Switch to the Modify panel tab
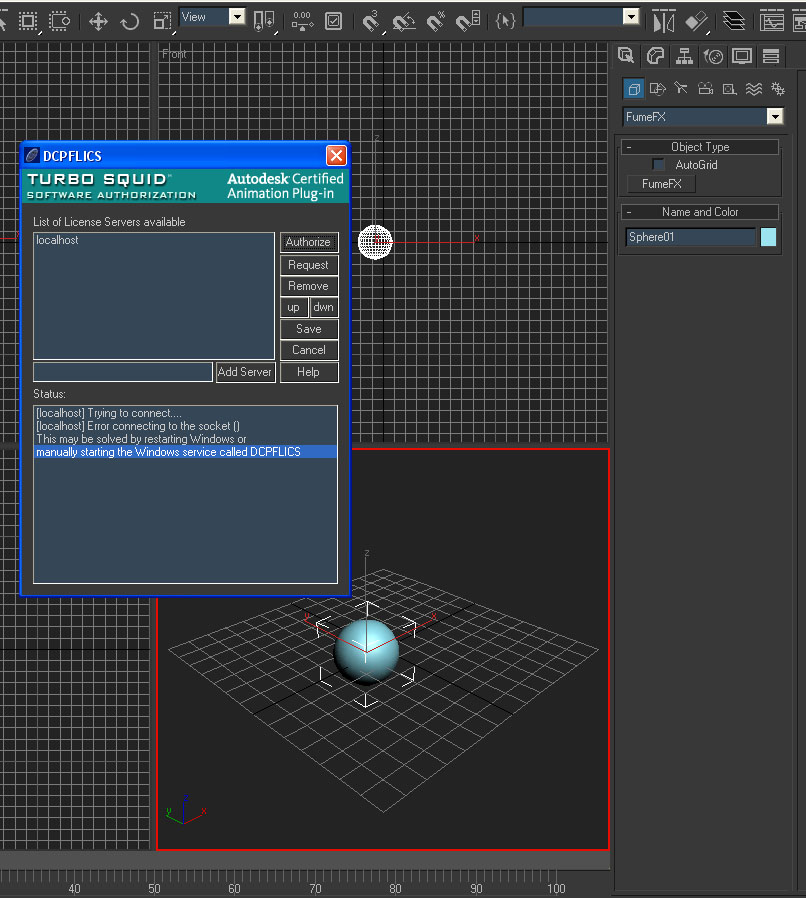The height and width of the screenshot is (898, 806). (x=655, y=56)
